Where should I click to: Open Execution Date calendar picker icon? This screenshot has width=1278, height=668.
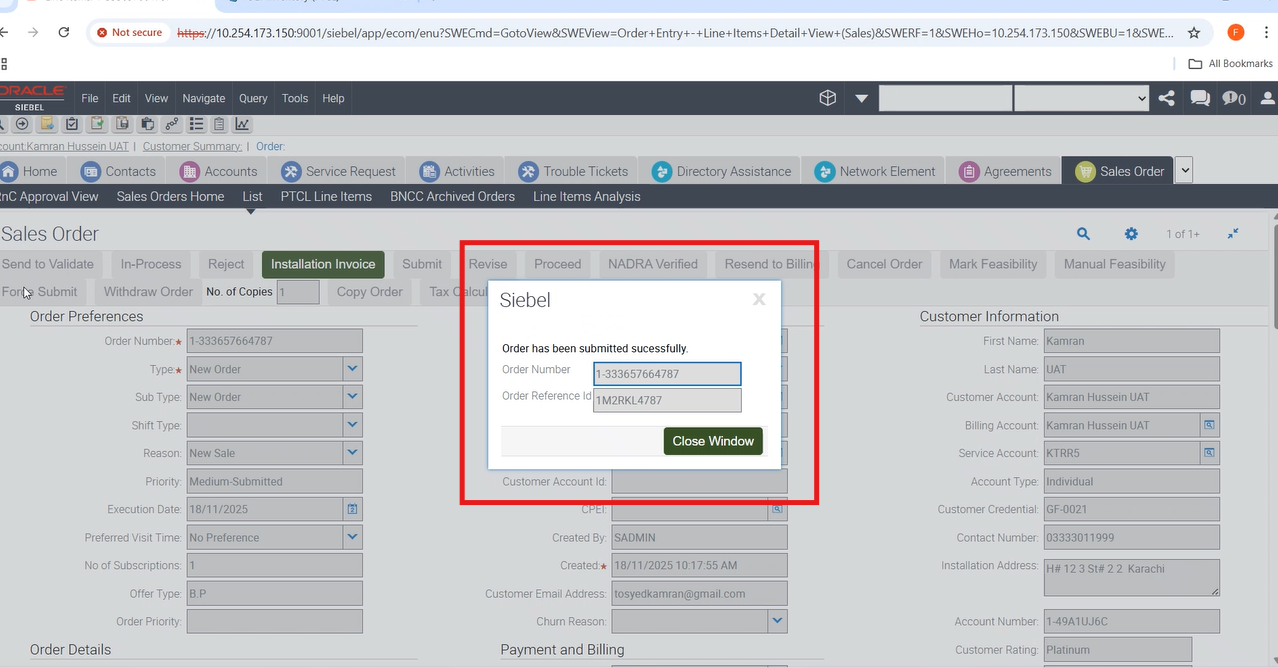(352, 509)
